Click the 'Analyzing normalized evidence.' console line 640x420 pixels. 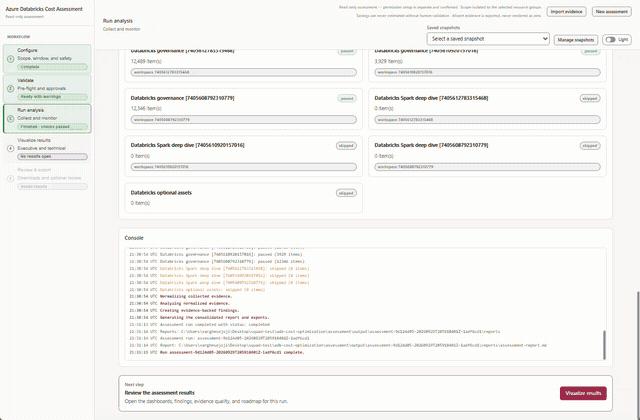(x=180, y=303)
